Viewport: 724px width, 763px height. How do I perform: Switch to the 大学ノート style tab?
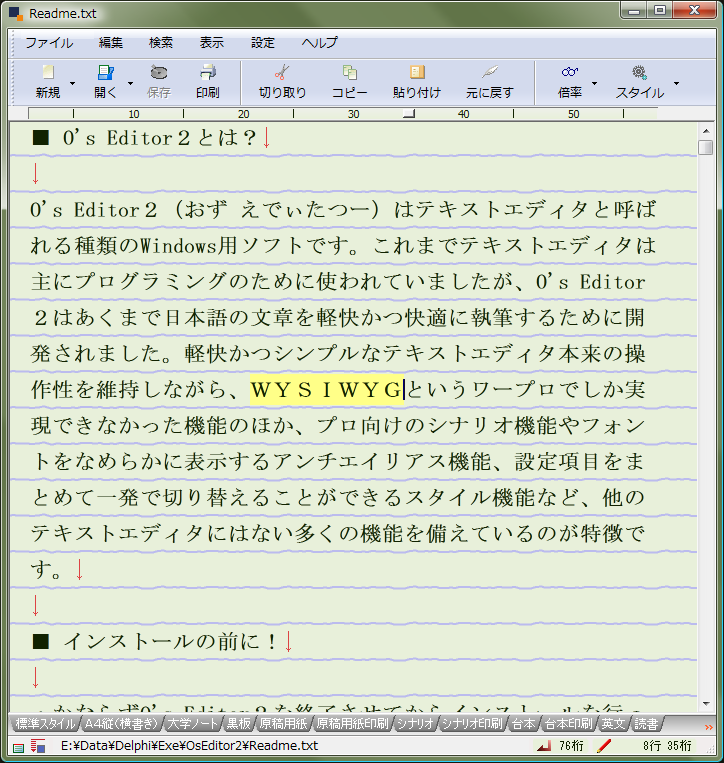coord(193,723)
